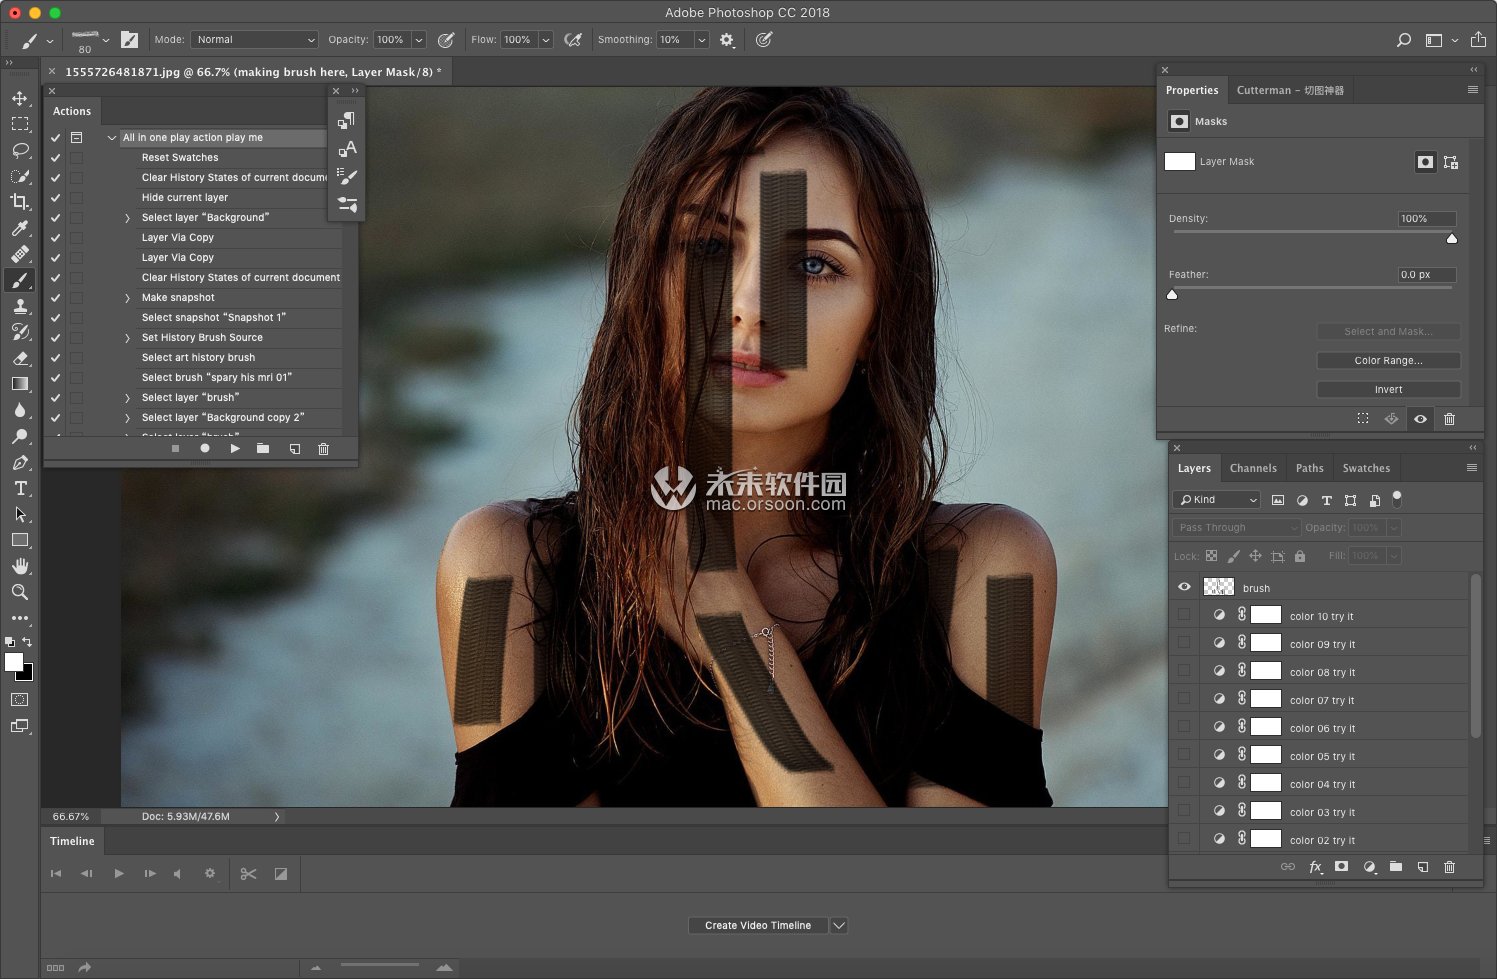Open the layer Kind filter dropdown

[x=1217, y=500]
